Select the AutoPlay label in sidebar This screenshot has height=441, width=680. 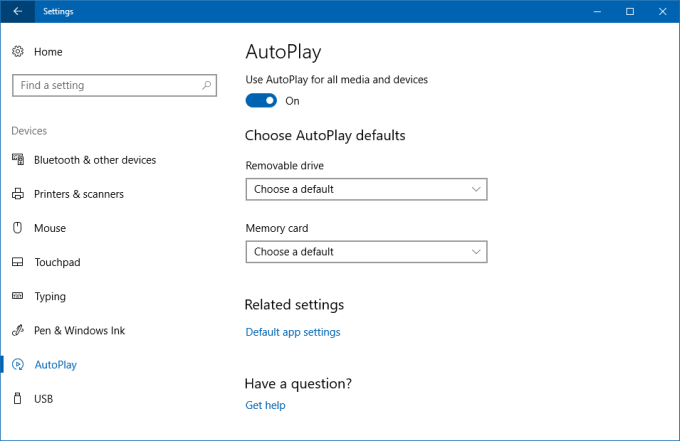pos(56,365)
